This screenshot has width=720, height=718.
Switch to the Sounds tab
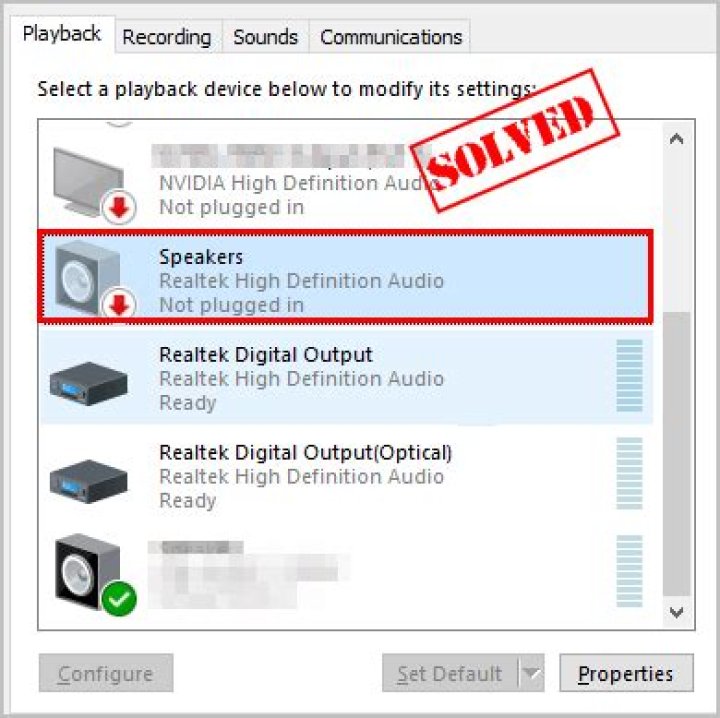[x=265, y=37]
